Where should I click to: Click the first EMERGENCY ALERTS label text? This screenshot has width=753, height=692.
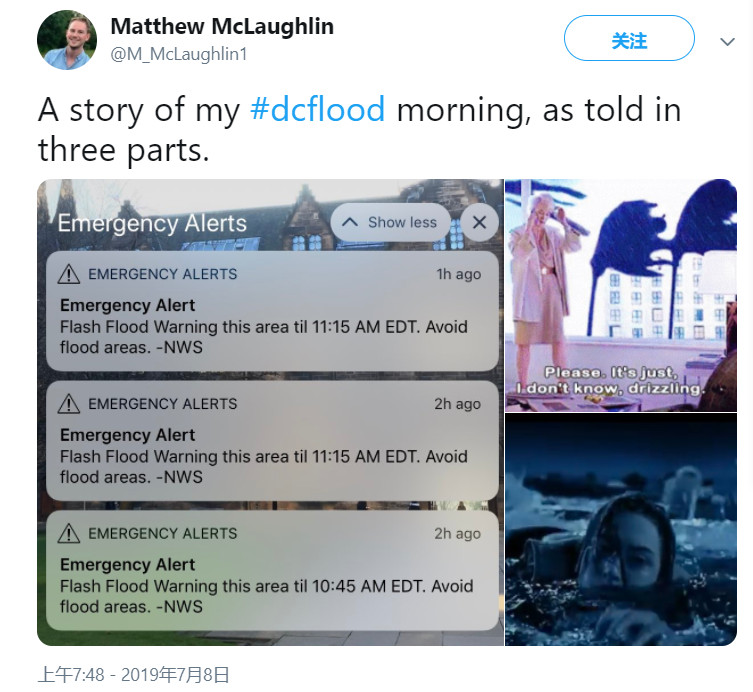click(163, 274)
